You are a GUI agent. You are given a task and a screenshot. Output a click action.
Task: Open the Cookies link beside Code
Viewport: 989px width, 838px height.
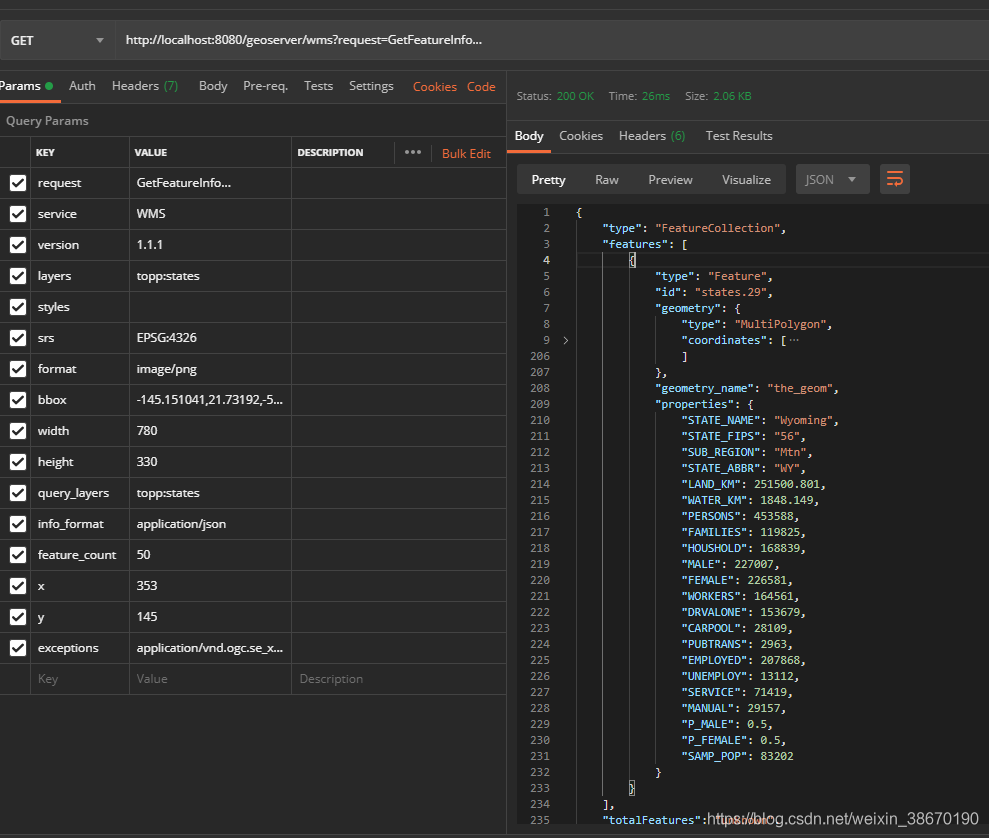pyautogui.click(x=434, y=87)
